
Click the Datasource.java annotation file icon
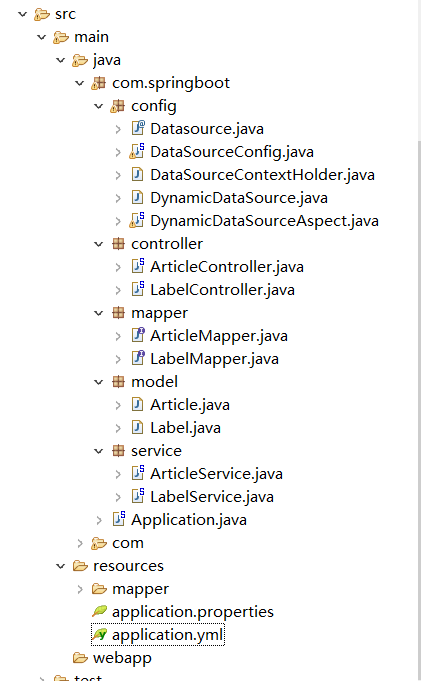[138, 128]
